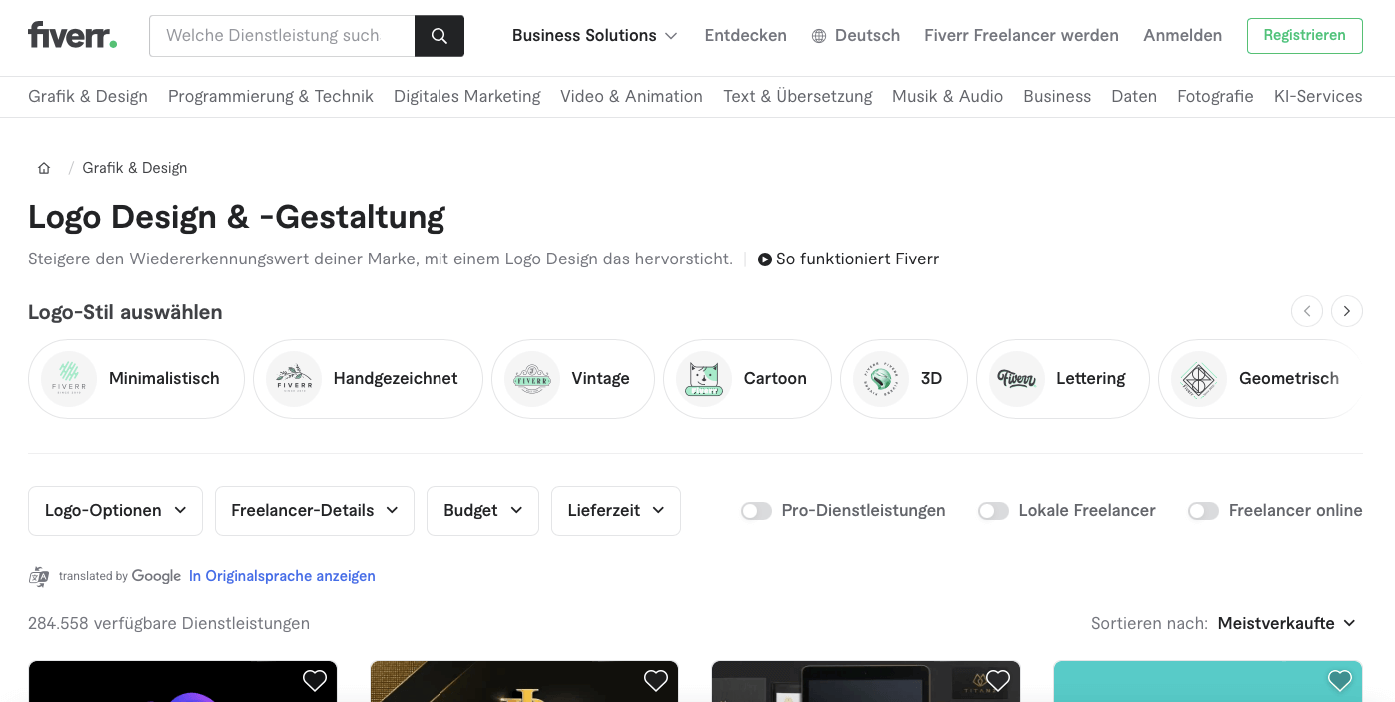The image size is (1395, 702).
Task: Click the Welche Dienstleistung search field
Action: pyautogui.click(x=282, y=36)
